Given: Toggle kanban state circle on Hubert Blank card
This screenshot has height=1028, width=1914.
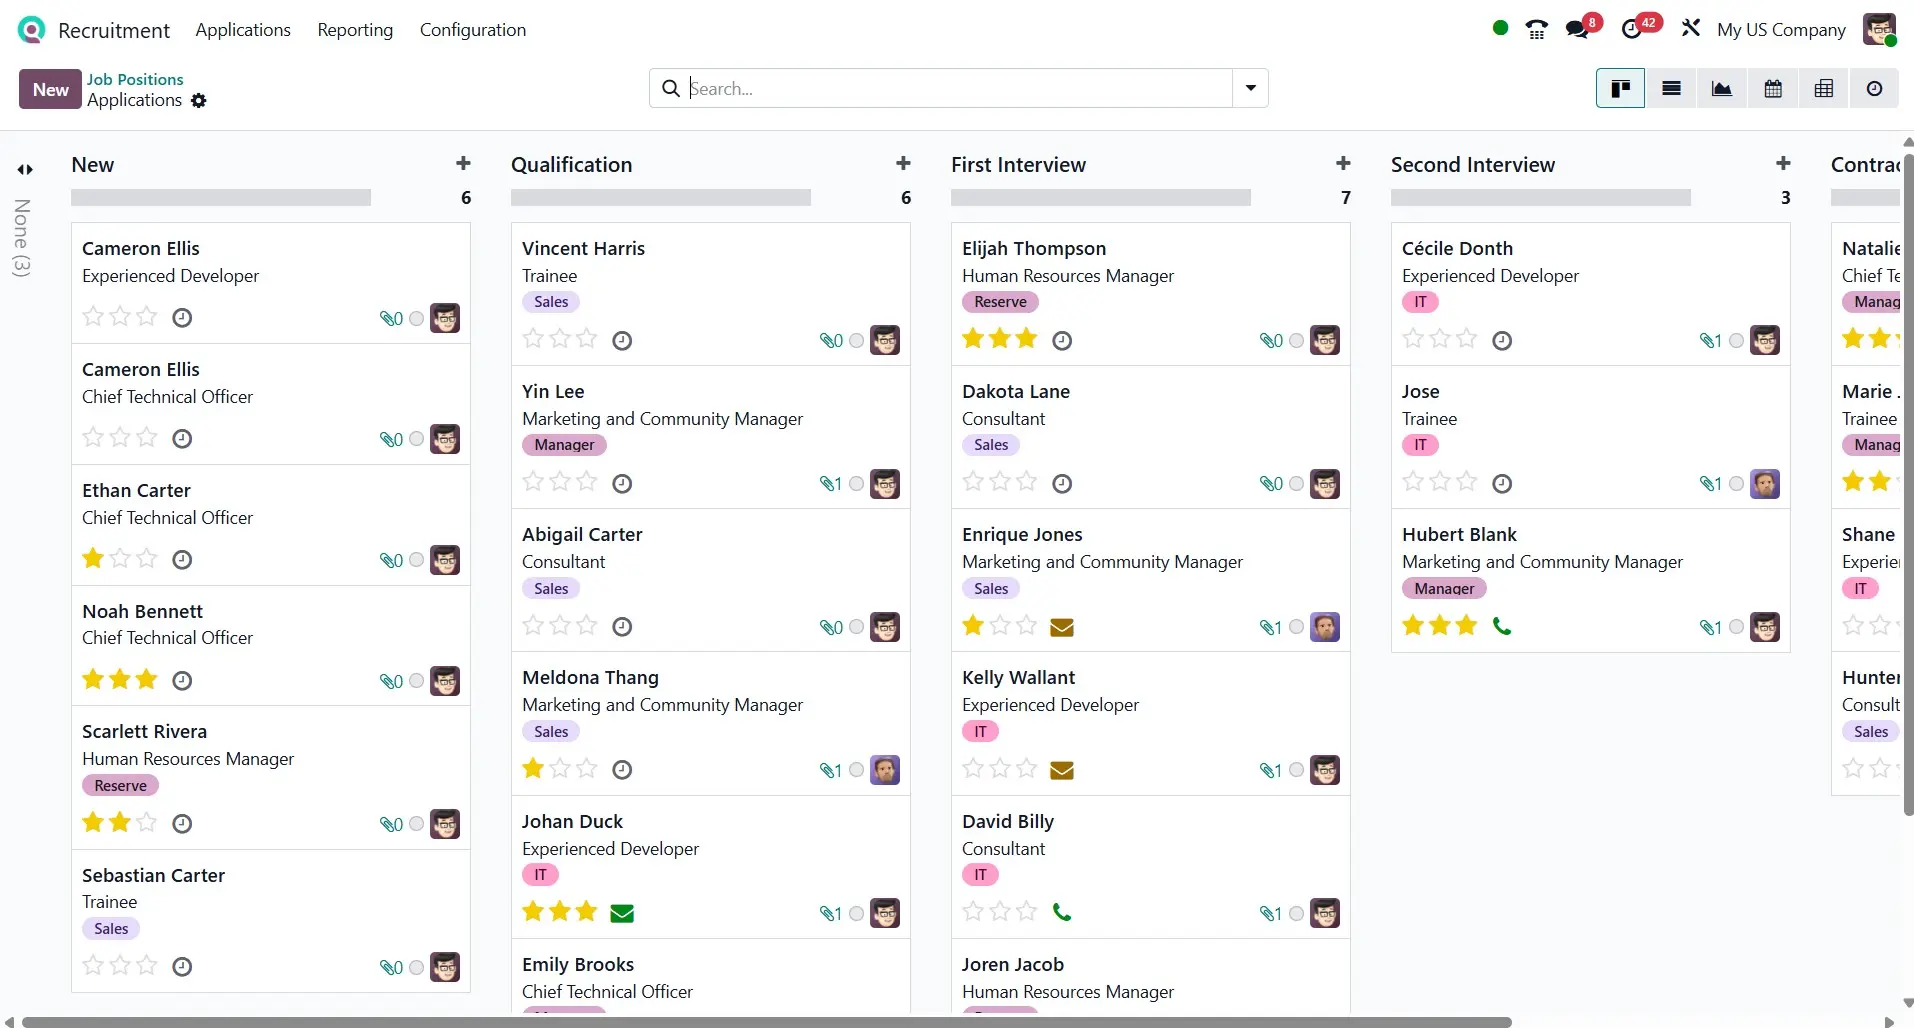Looking at the screenshot, I should [x=1736, y=627].
